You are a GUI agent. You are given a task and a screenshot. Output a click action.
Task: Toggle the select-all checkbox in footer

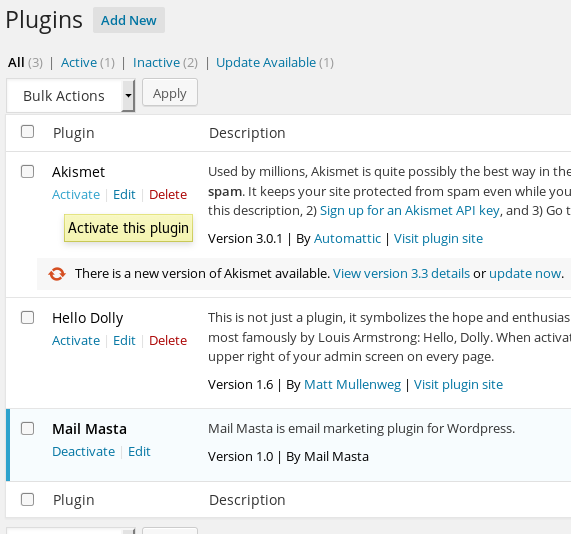pyautogui.click(x=27, y=499)
